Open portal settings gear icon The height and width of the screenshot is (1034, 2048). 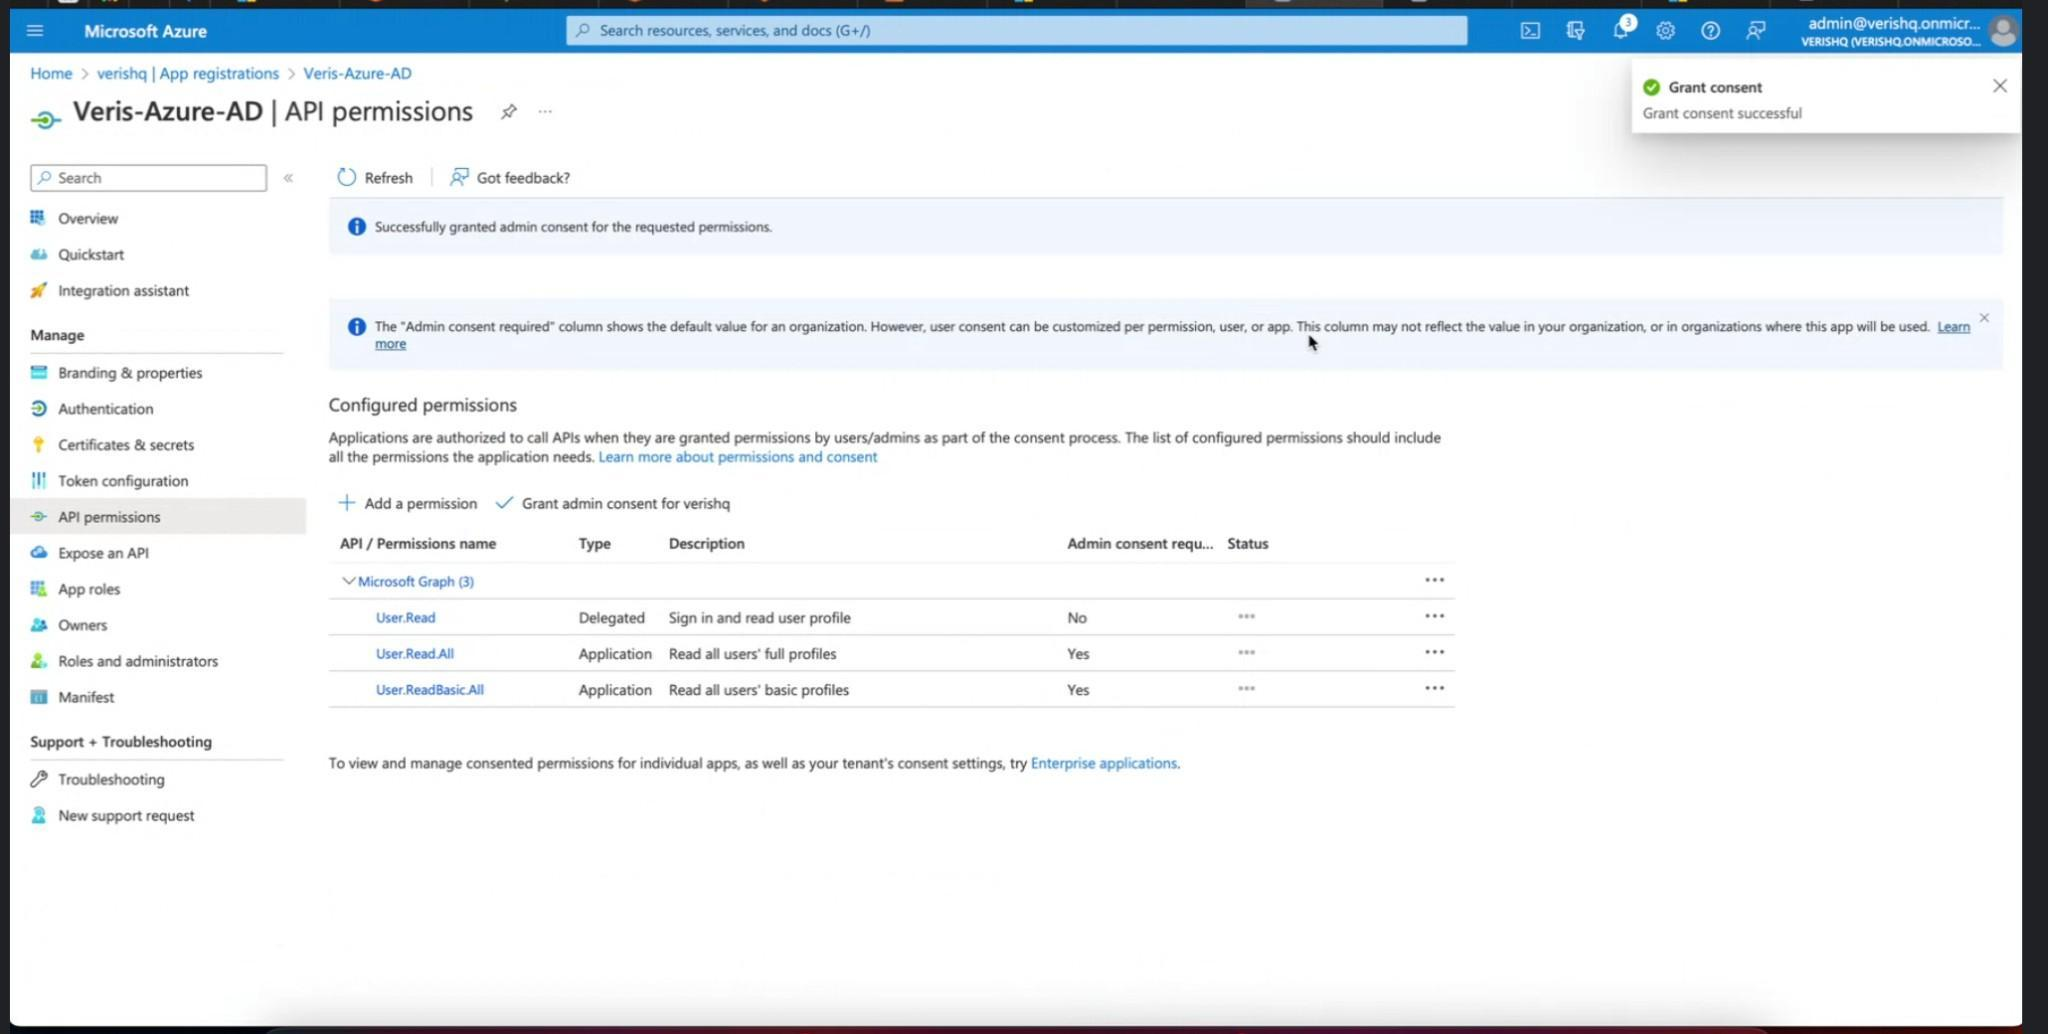[1665, 31]
